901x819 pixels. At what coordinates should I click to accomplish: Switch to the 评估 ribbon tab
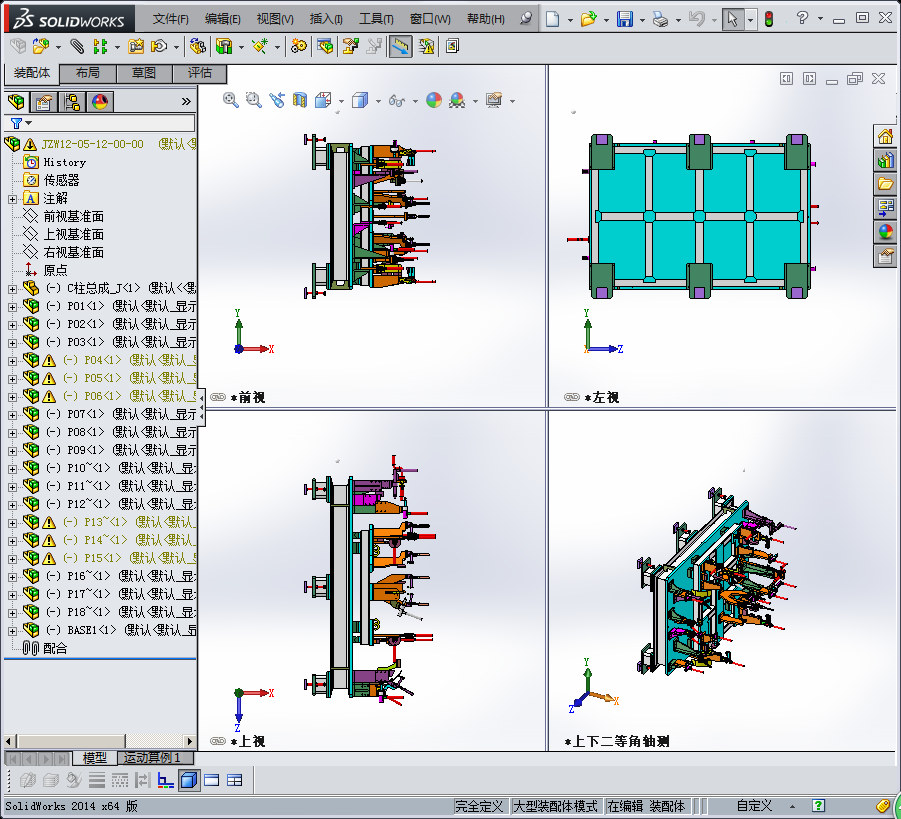coord(200,74)
